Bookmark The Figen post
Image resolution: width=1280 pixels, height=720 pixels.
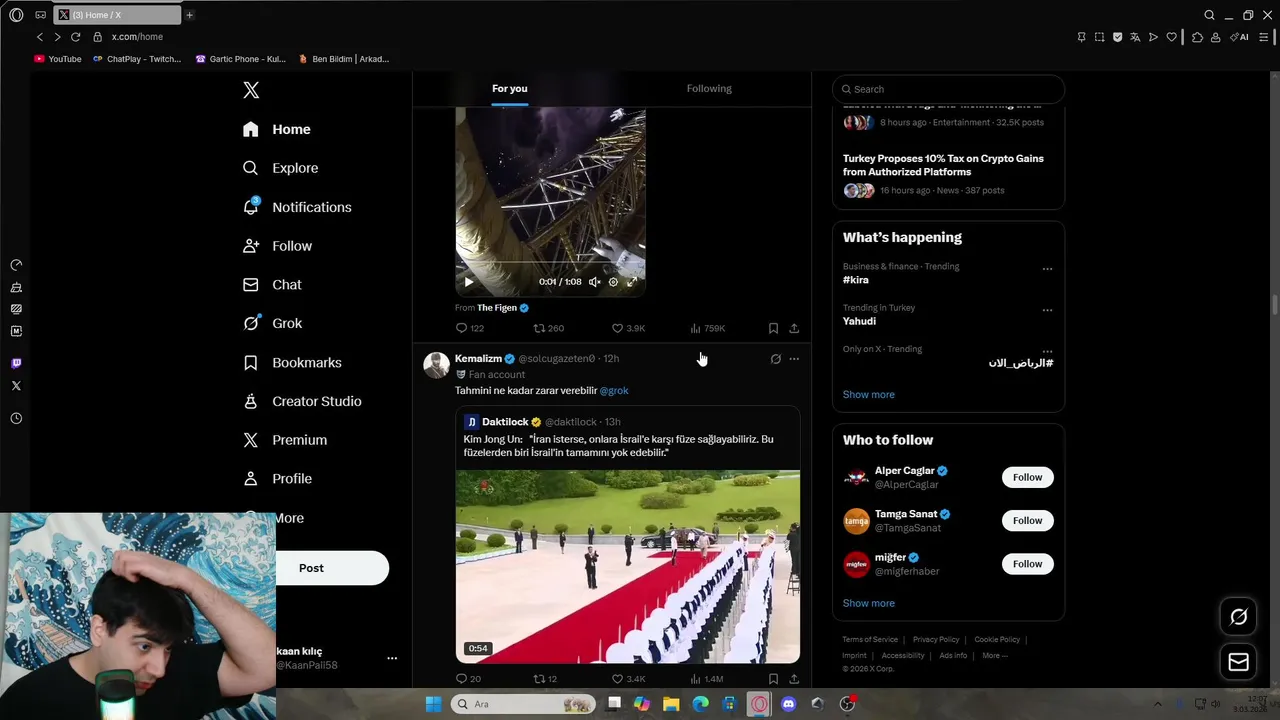[773, 328]
